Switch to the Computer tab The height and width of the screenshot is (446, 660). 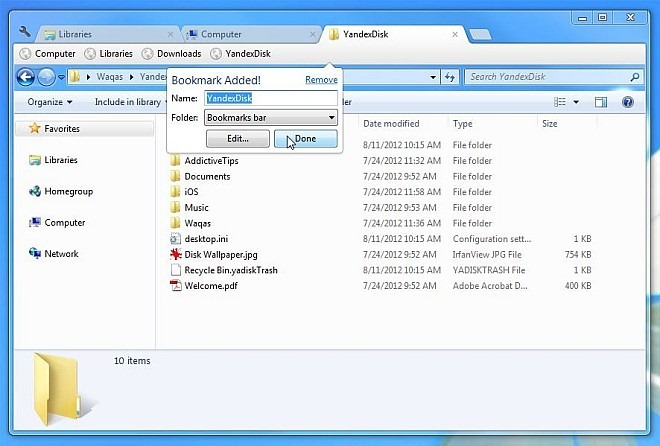pyautogui.click(x=252, y=34)
